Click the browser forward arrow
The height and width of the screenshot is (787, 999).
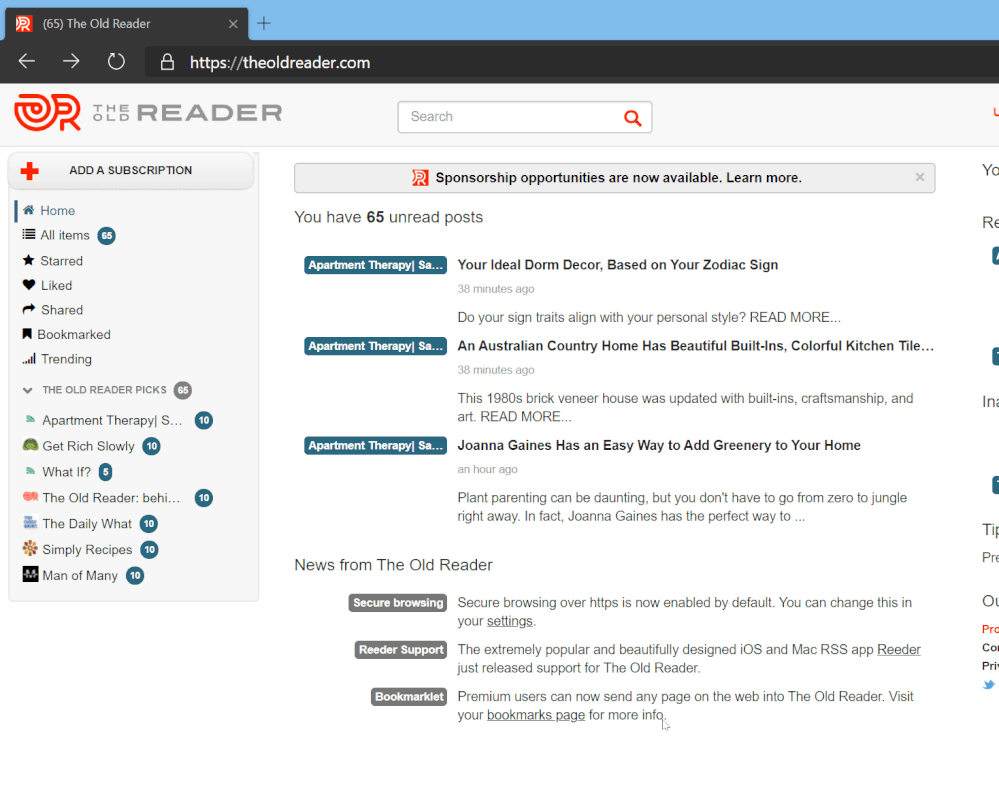point(71,61)
